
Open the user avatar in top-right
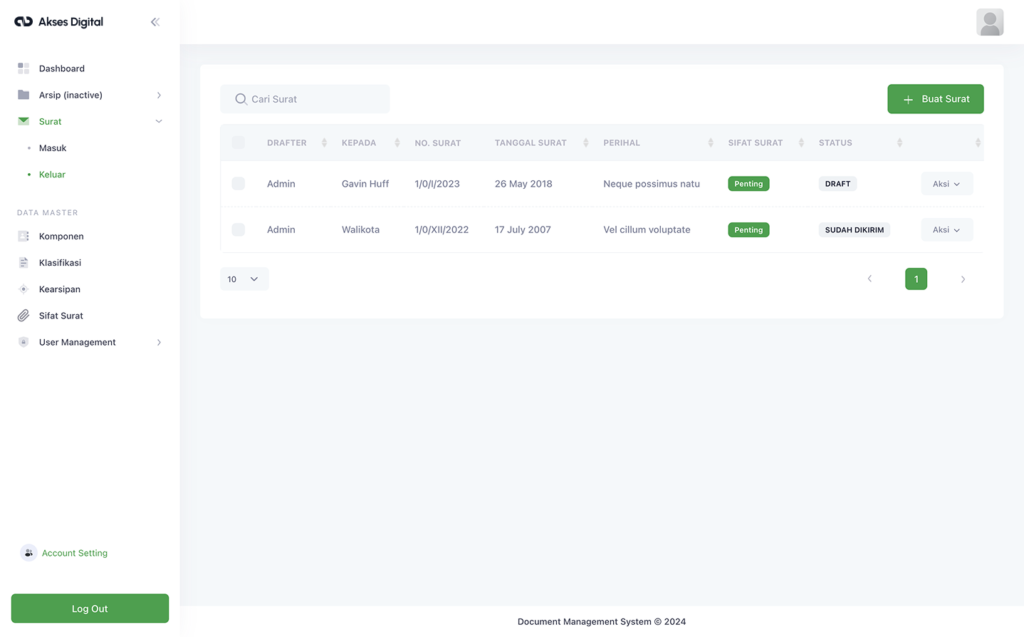pos(989,22)
